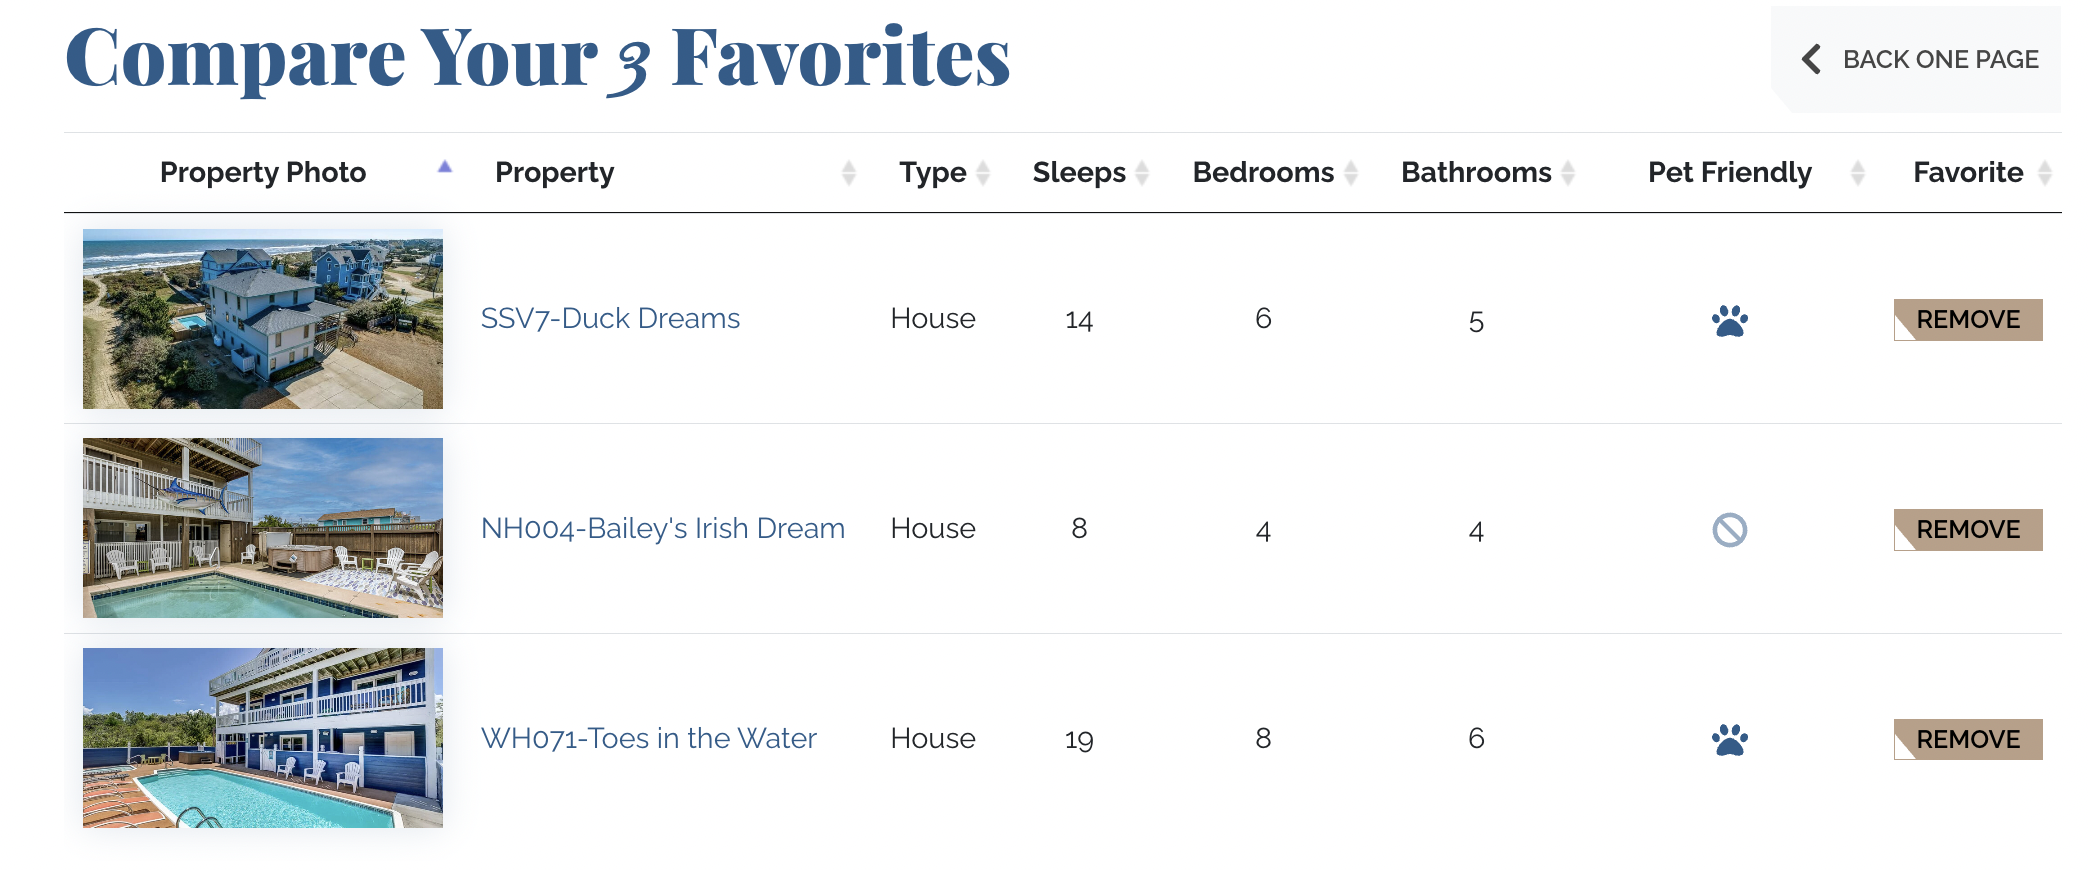Click the Property Photo column header
The width and height of the screenshot is (2088, 870).
coord(263,173)
